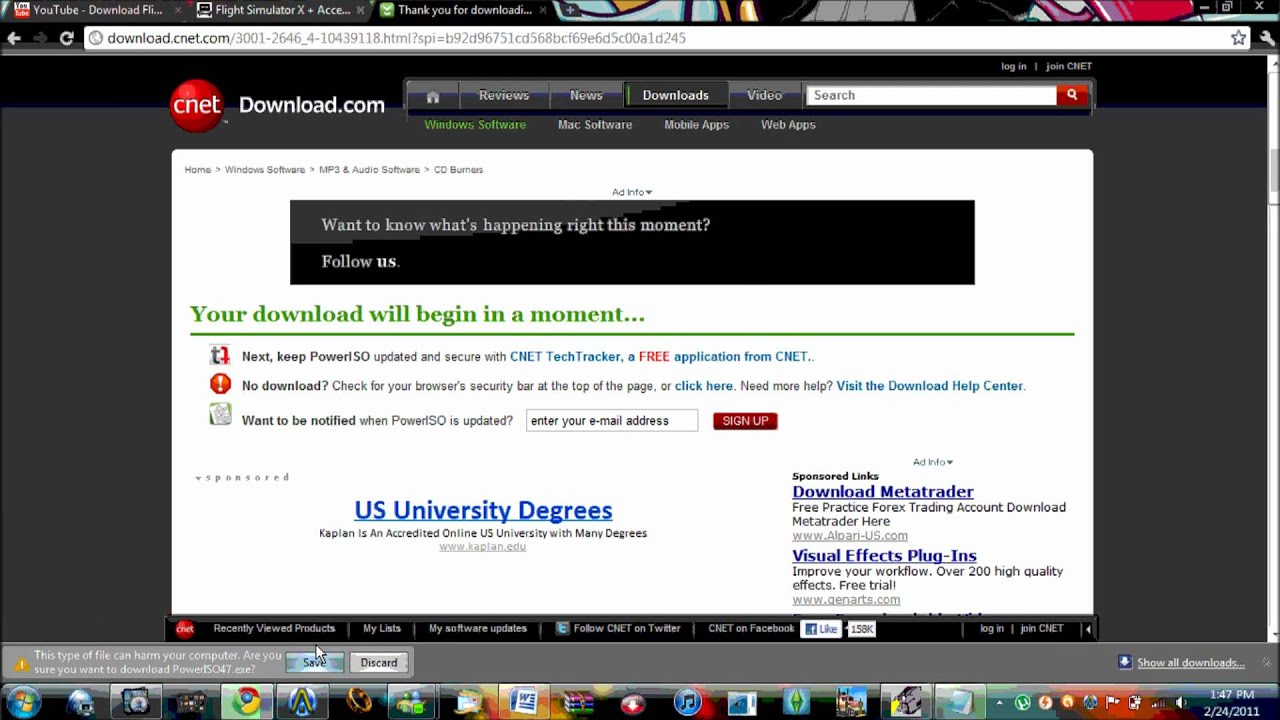Image resolution: width=1280 pixels, height=720 pixels.
Task: Open 'Recently Viewed Products' in bottom toolbar
Action: 274,628
